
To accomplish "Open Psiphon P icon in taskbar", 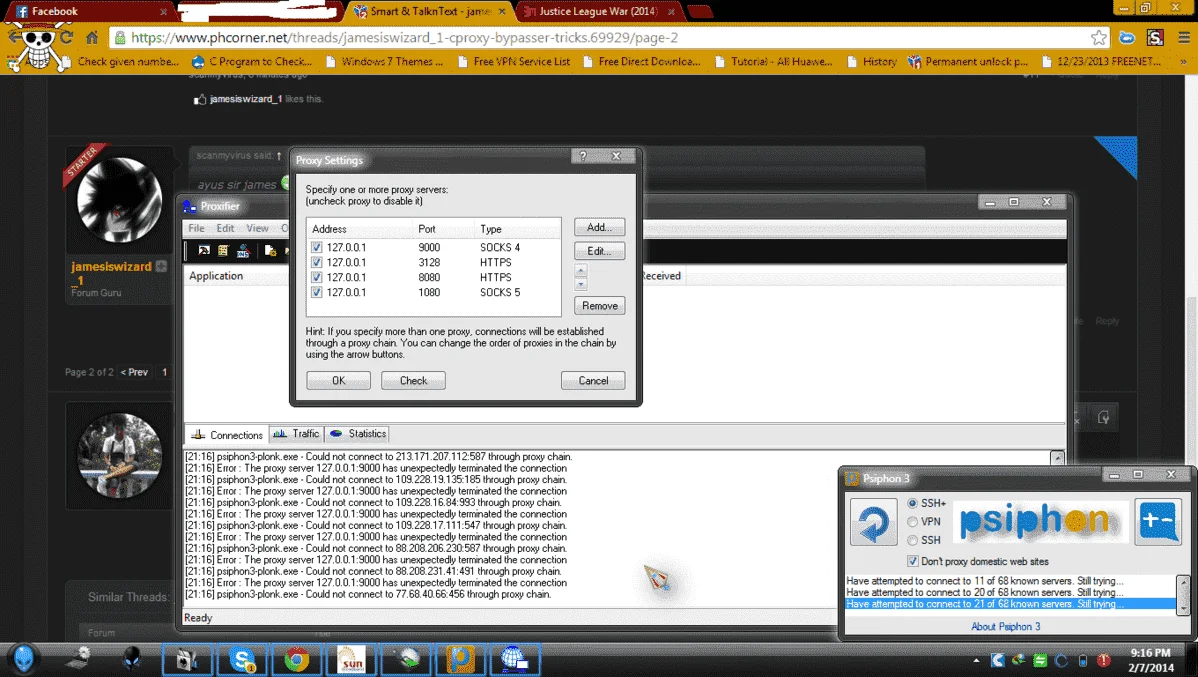I will pos(461,659).
